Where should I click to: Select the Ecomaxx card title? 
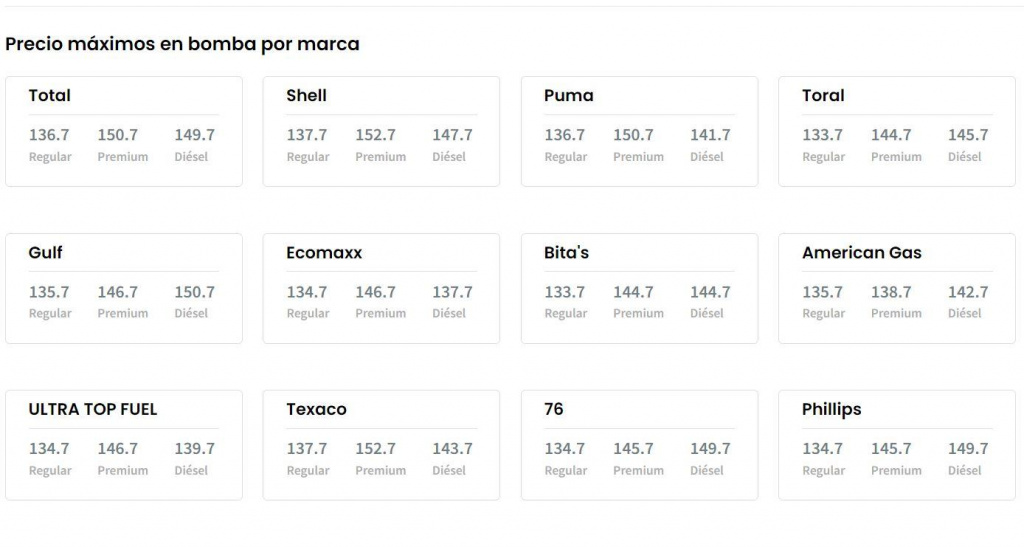coord(324,253)
